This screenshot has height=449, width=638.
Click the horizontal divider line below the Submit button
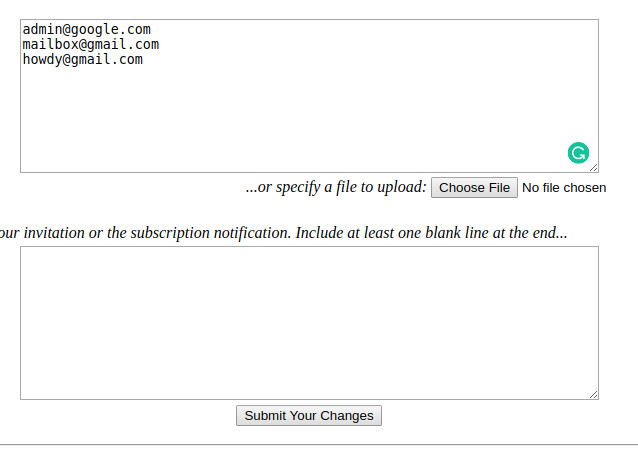pos(319,445)
